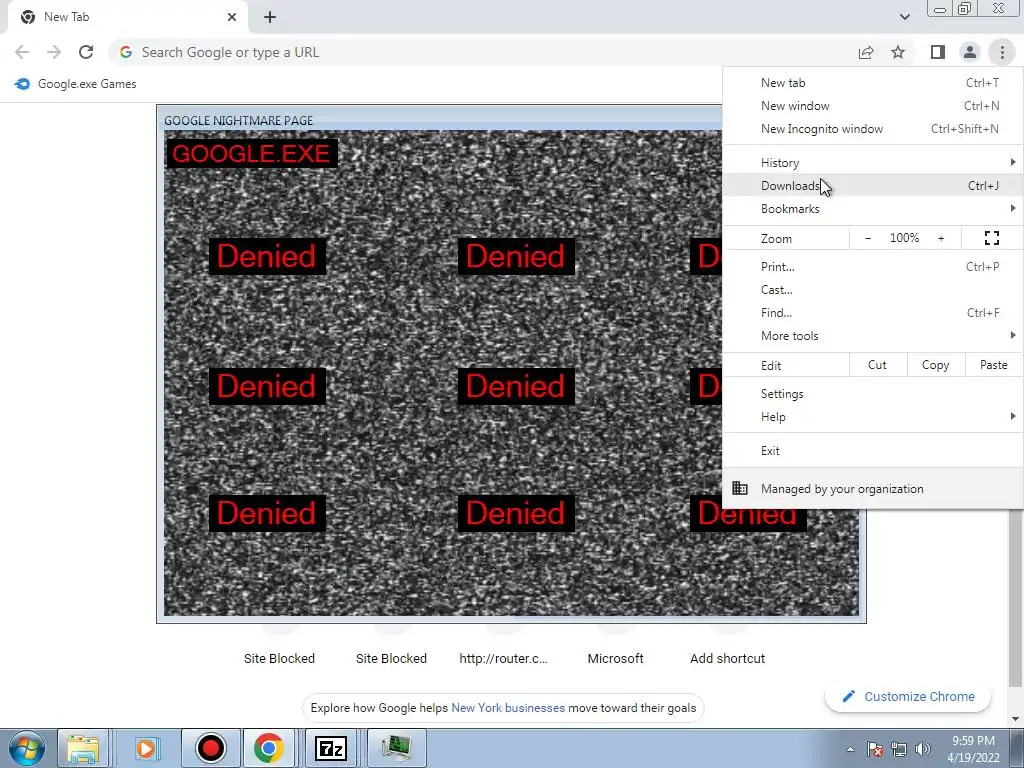Image resolution: width=1024 pixels, height=768 pixels.
Task: Click the top-left Denied label
Action: pyautogui.click(x=266, y=256)
